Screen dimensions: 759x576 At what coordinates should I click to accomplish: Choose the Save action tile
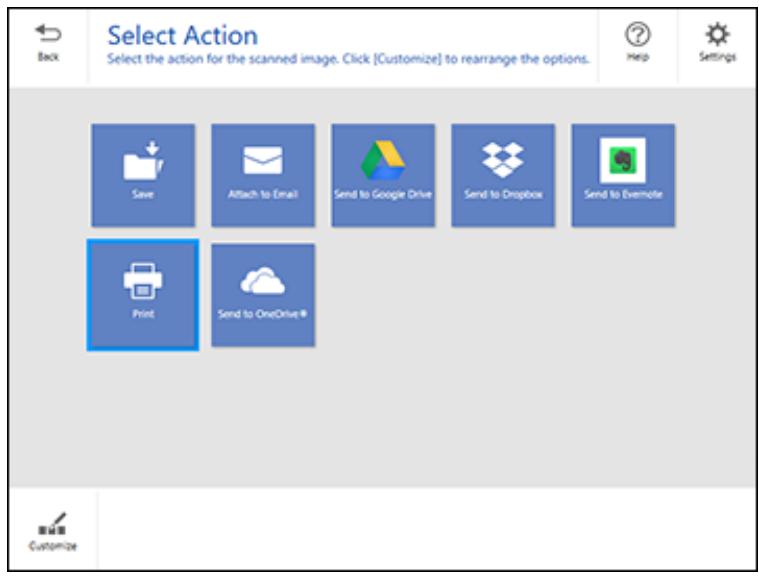(143, 175)
